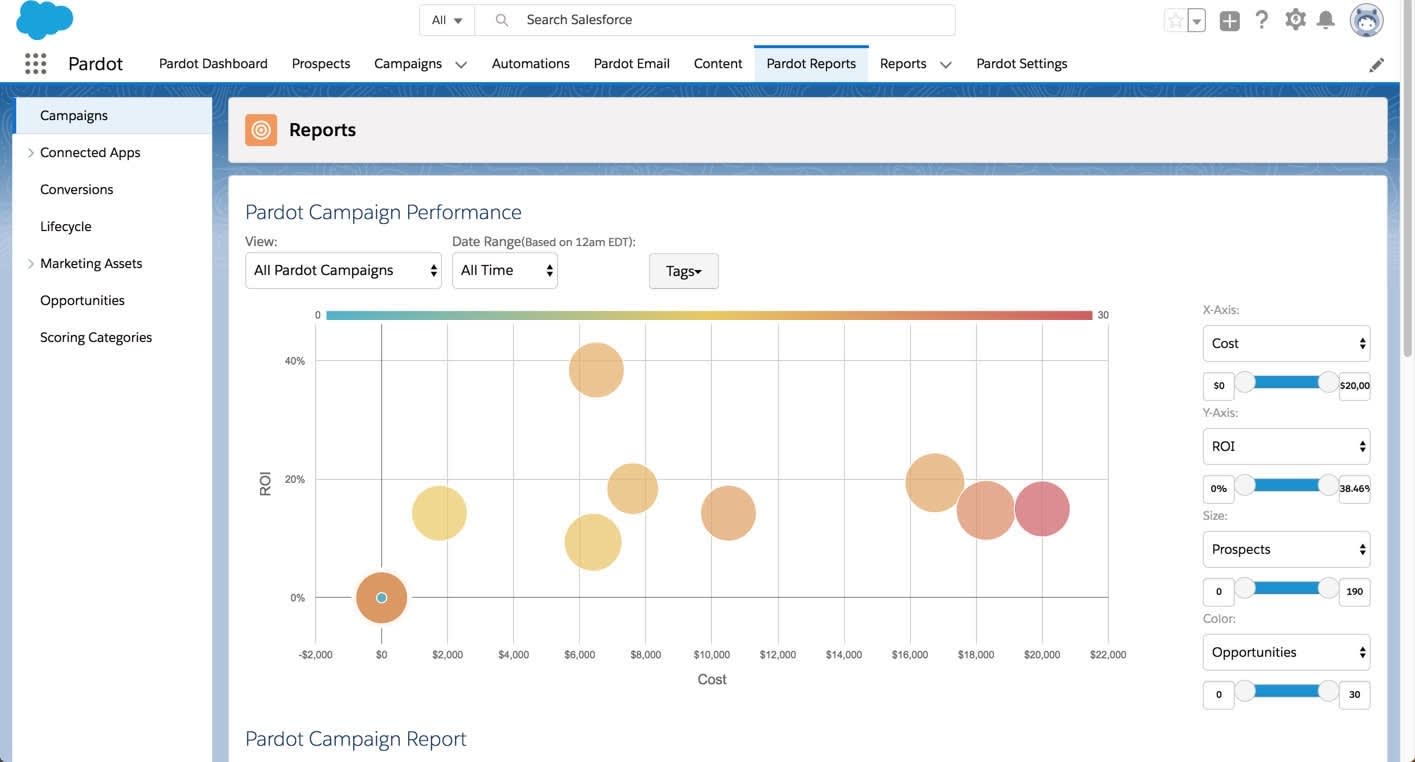Open the setup gear icon
The width and height of the screenshot is (1415, 762).
pyautogui.click(x=1295, y=20)
